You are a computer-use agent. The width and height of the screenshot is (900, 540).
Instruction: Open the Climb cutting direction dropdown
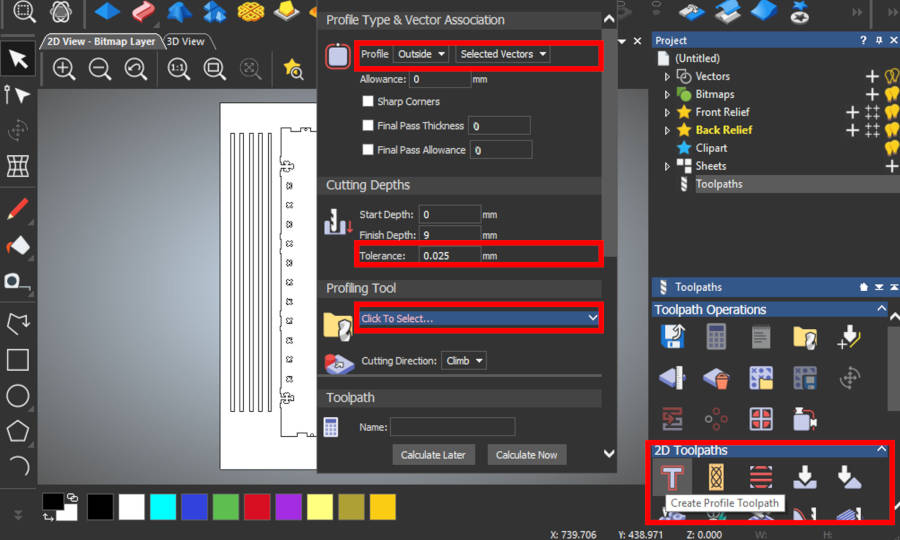[x=464, y=361]
